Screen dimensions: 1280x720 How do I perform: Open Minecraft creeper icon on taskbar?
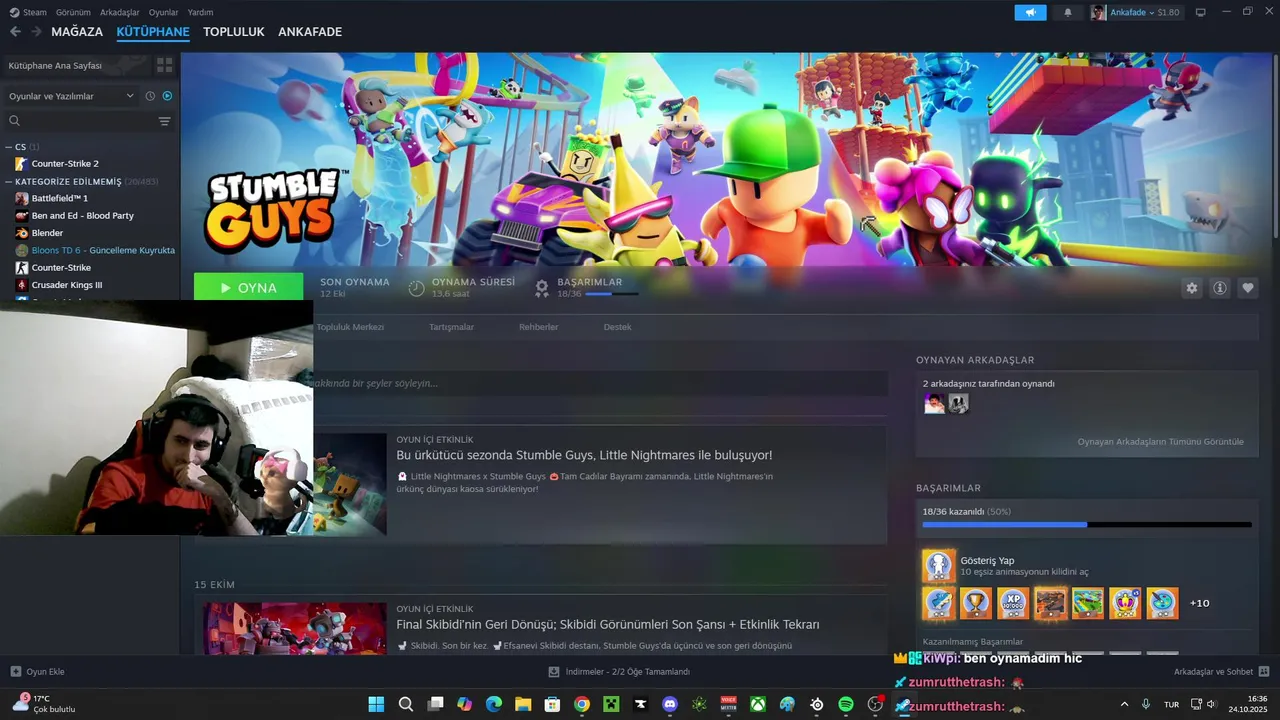(x=611, y=704)
